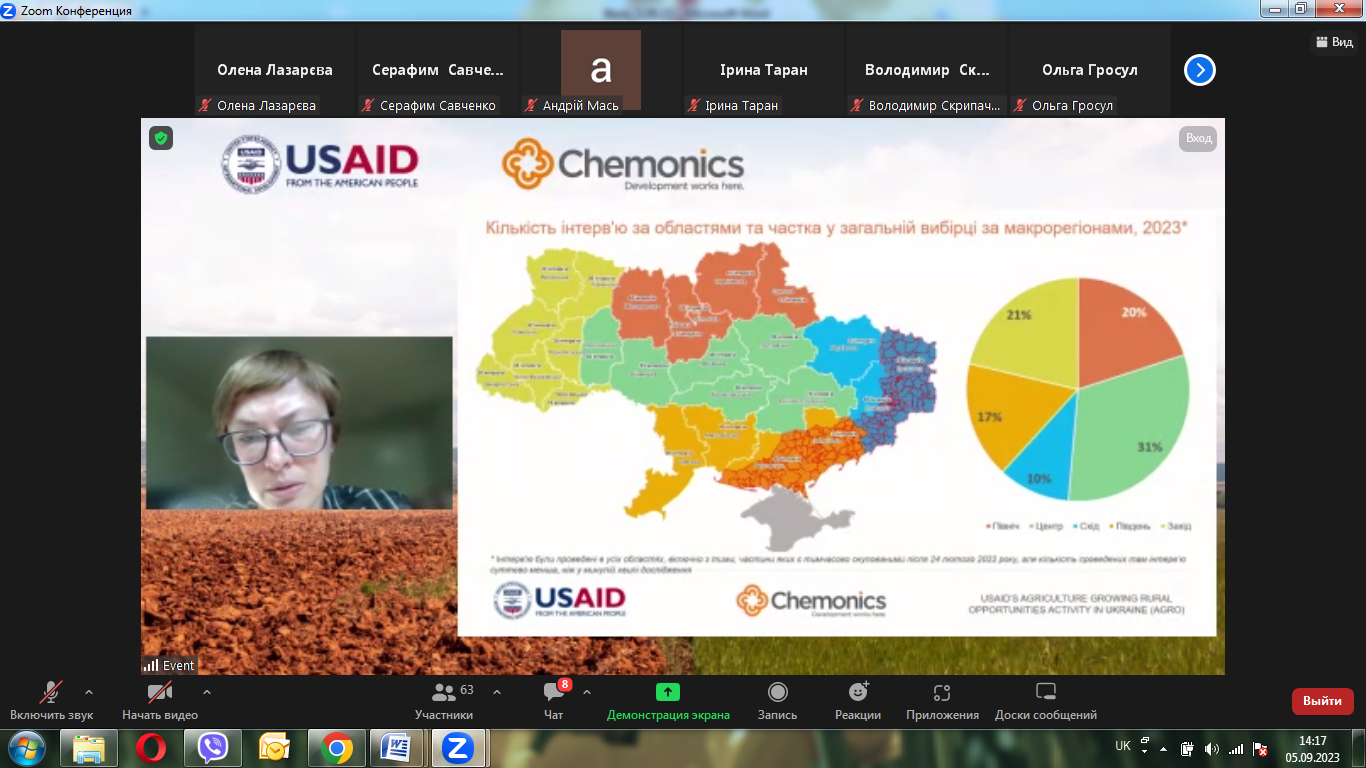Leave the meeting with Выйти
Viewport: 1366px width, 768px height.
[x=1322, y=701]
